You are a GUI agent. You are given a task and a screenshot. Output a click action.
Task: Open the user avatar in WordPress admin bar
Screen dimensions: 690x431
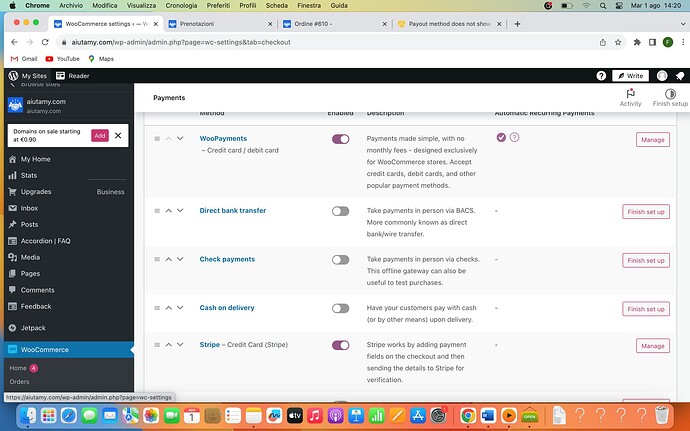click(x=662, y=76)
